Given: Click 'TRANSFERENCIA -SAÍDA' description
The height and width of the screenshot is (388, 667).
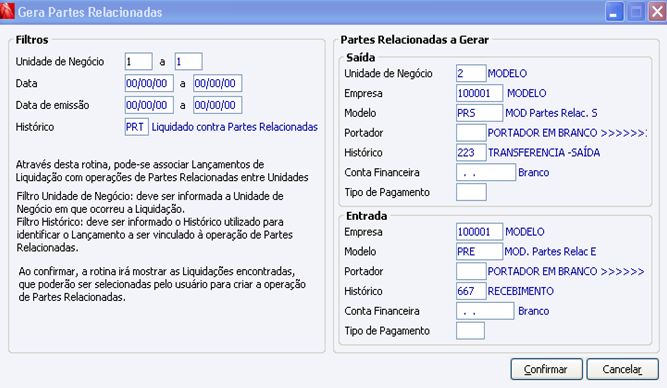Looking at the screenshot, I should pyautogui.click(x=544, y=152).
